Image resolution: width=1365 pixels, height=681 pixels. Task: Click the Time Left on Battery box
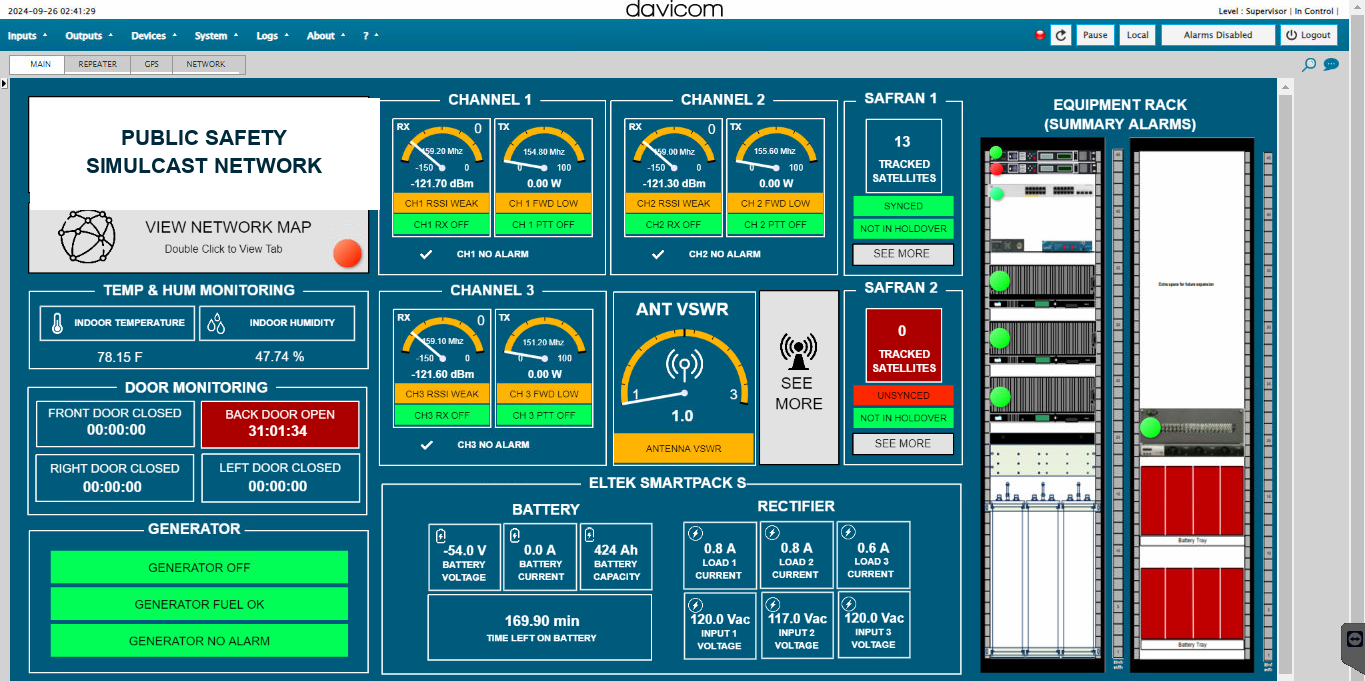[x=540, y=627]
